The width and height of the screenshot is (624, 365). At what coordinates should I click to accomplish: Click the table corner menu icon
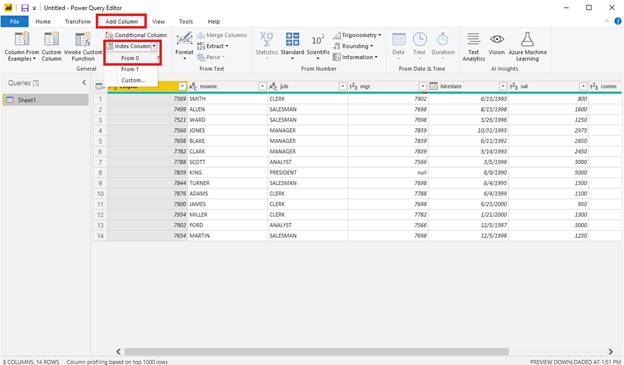(100, 86)
